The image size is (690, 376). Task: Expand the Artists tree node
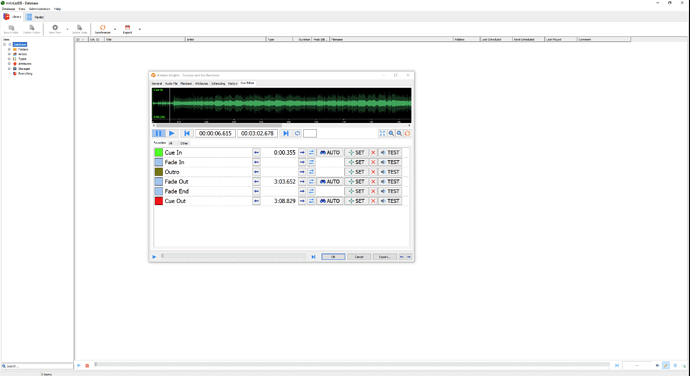tap(9, 54)
